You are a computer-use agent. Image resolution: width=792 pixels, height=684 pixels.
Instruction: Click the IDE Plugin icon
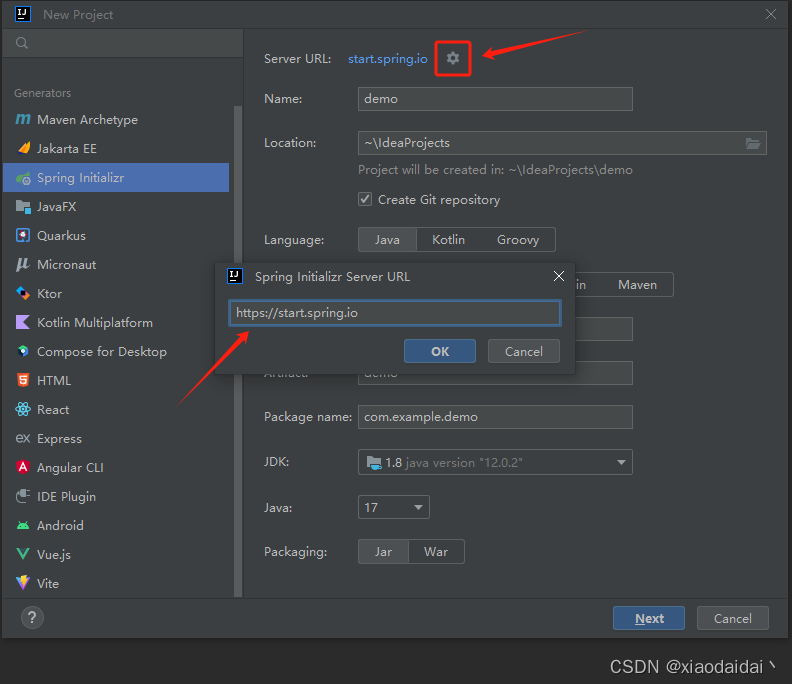[x=23, y=496]
